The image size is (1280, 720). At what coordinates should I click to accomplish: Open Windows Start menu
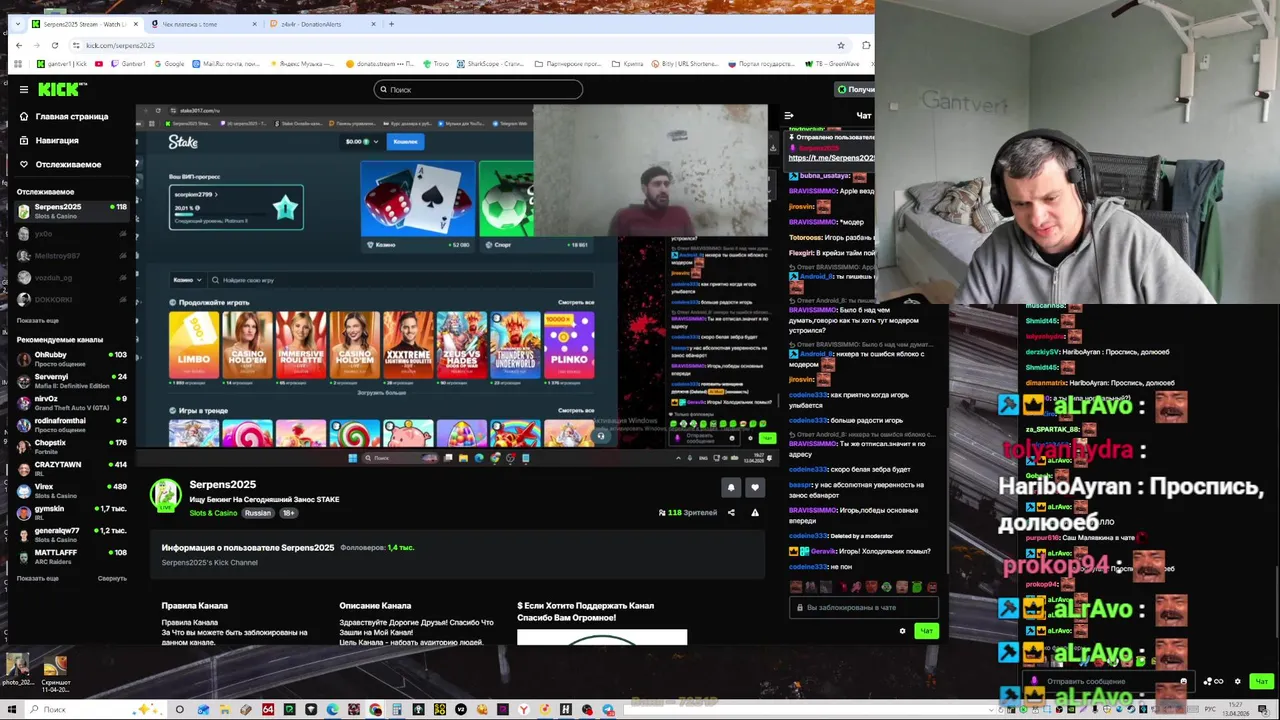tap(12, 710)
